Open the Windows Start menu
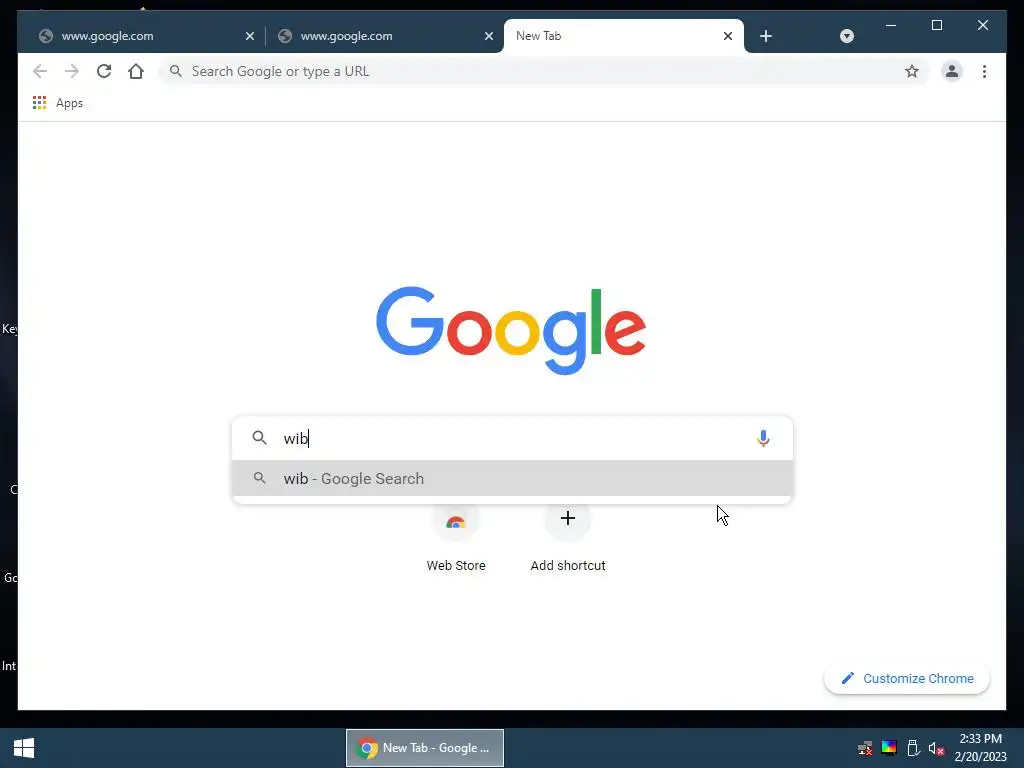 pyautogui.click(x=24, y=748)
